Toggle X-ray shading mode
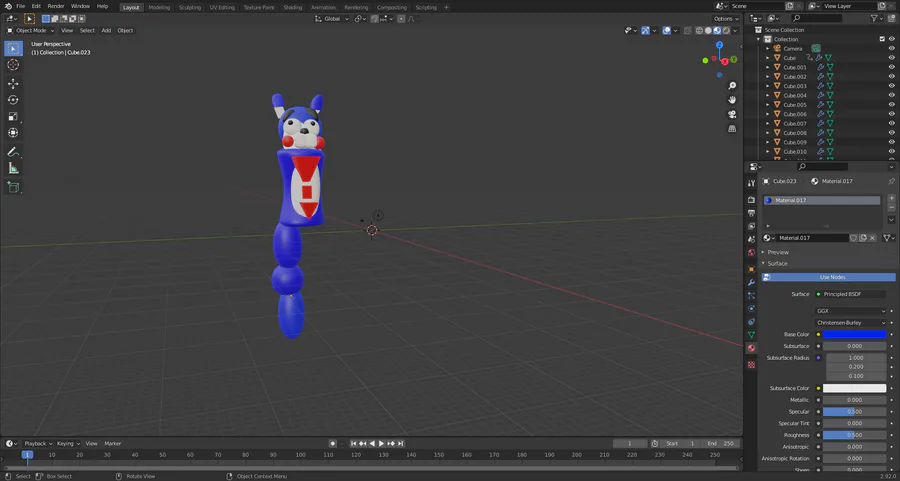This screenshot has width=900, height=481. click(686, 30)
